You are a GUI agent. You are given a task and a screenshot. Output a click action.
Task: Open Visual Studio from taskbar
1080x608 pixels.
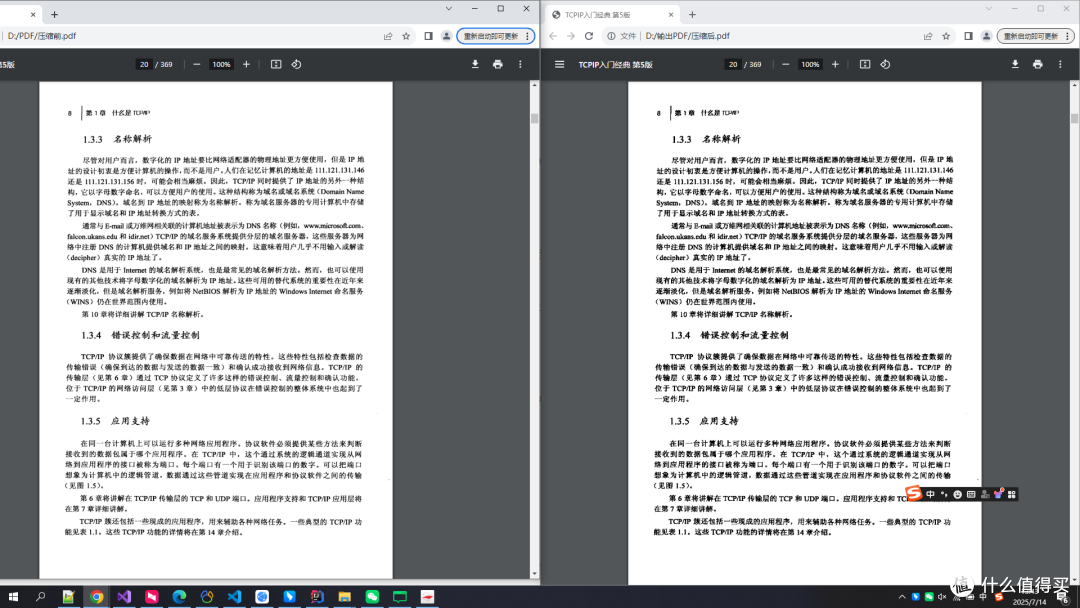[x=124, y=596]
